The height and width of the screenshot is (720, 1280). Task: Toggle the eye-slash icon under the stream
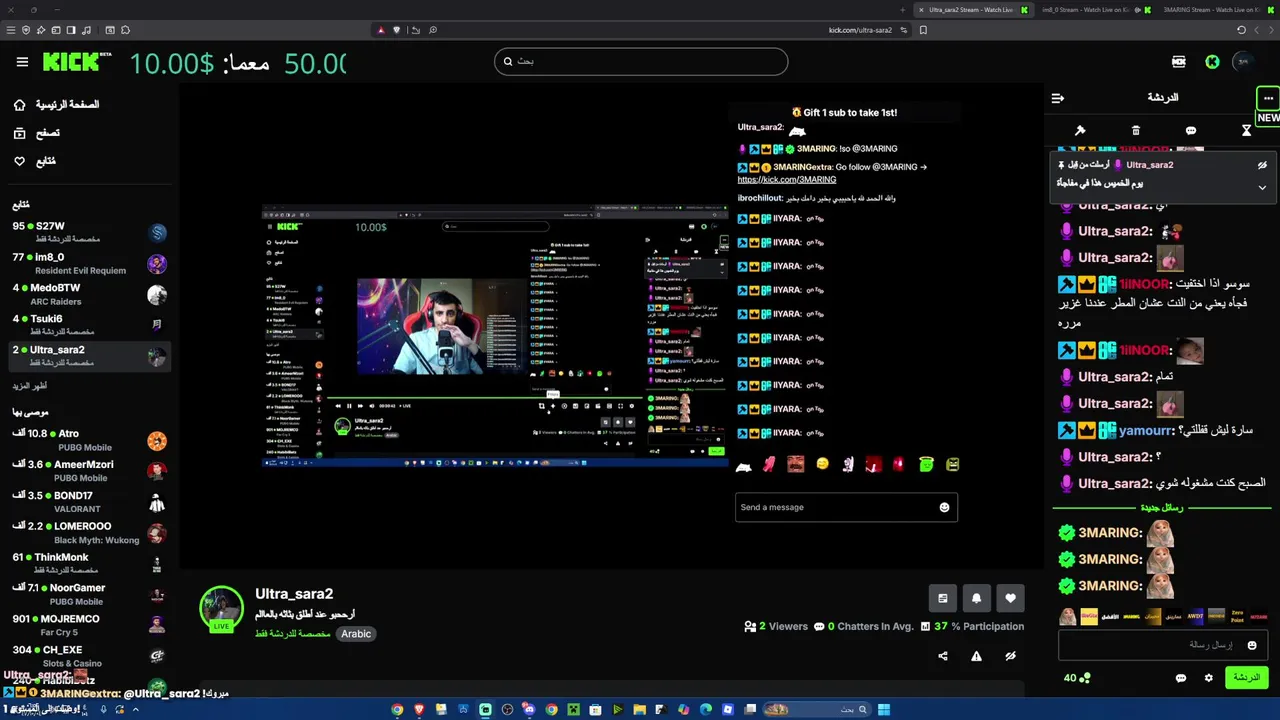(1010, 656)
